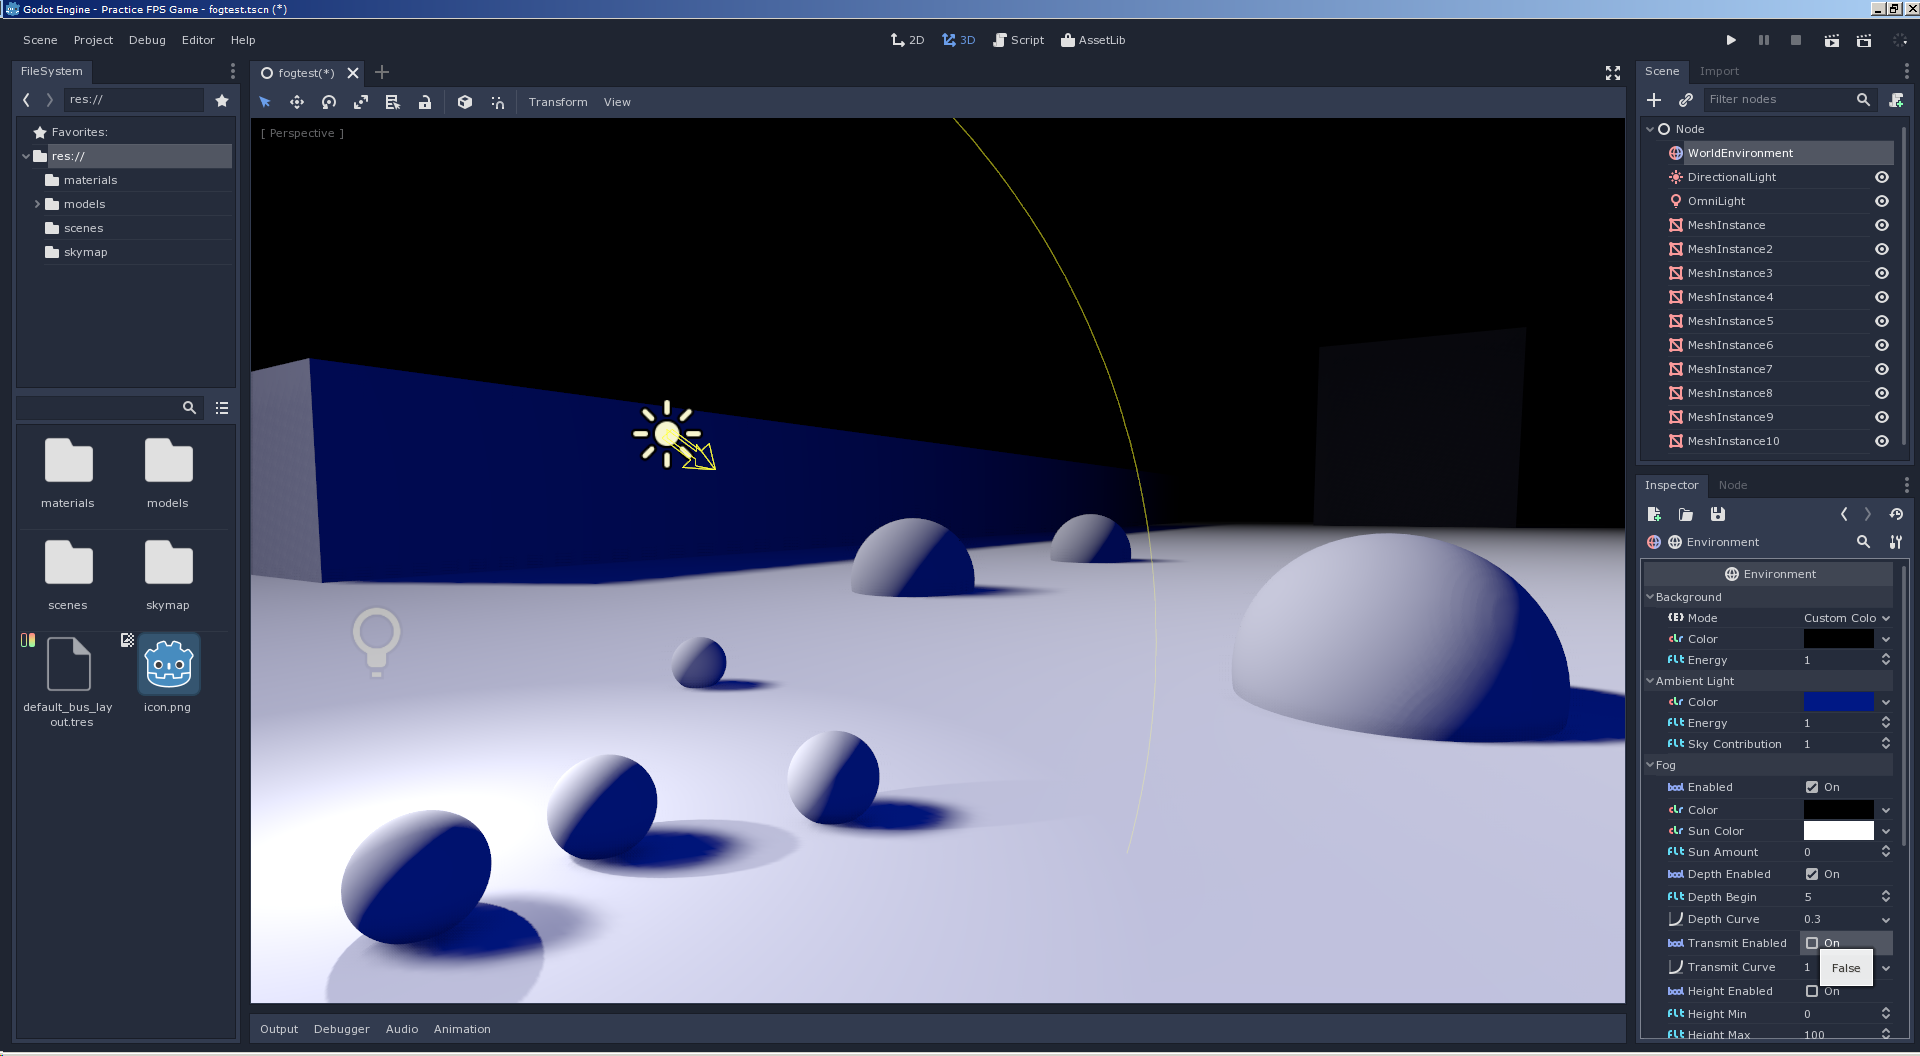Image resolution: width=1920 pixels, height=1056 pixels.
Task: Select the Rotate tool in the viewport toolbar
Action: click(329, 102)
